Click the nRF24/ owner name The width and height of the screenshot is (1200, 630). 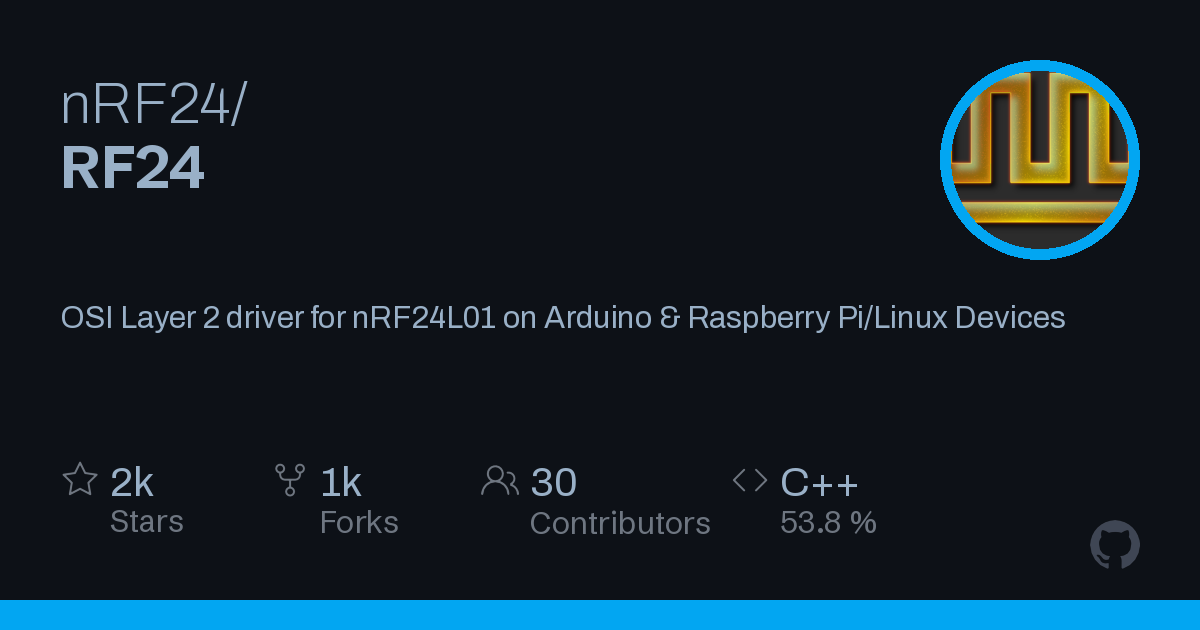[152, 105]
